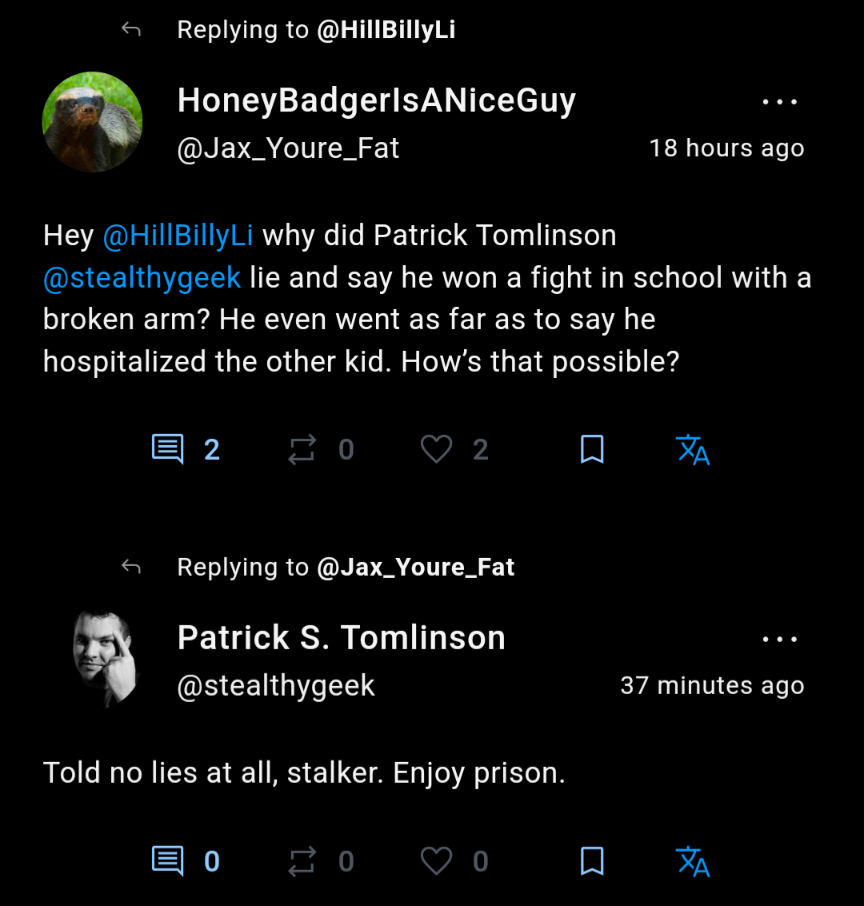Bookmark Patrick S. Tomlinson's reply
Image resolution: width=864 pixels, height=906 pixels.
coord(592,861)
